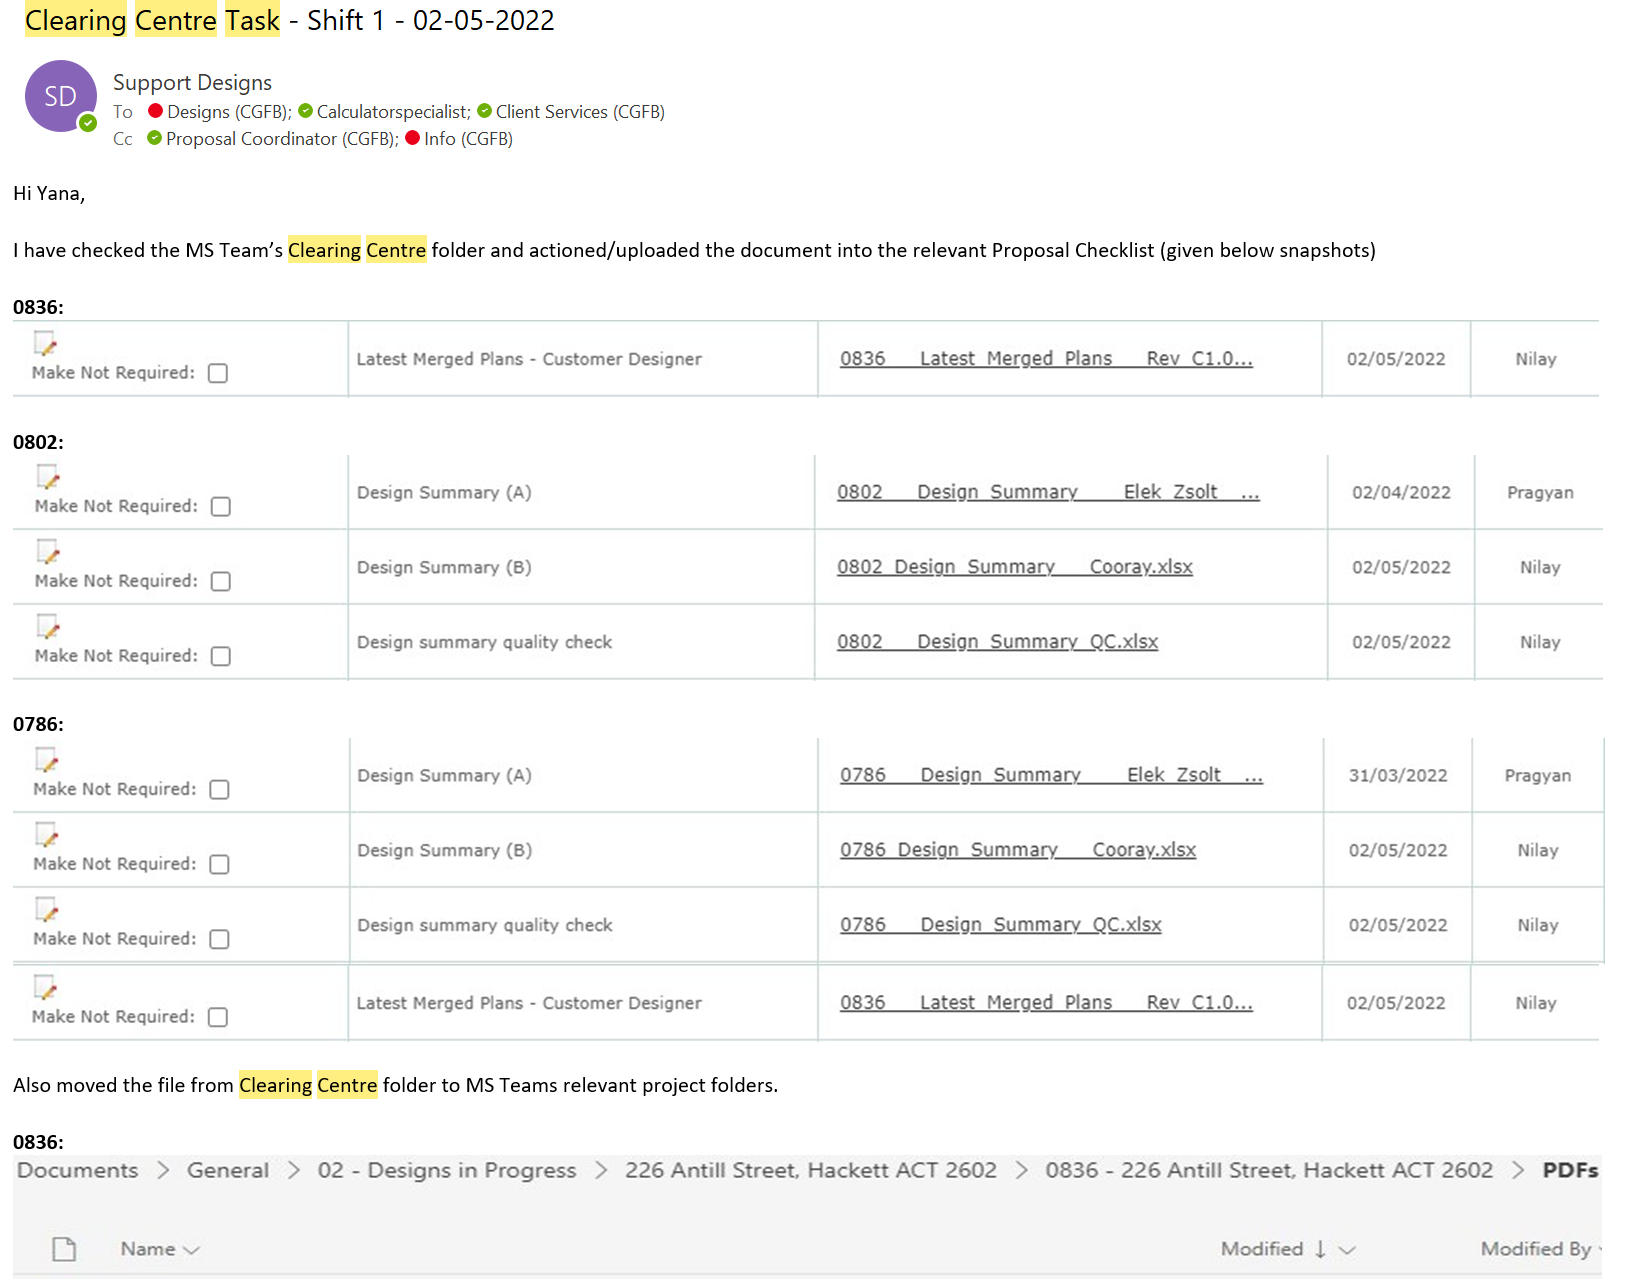This screenshot has width=1636, height=1279.
Task: Check Make Not Required for 0836 Latest Merged Plans
Action: [x=218, y=373]
